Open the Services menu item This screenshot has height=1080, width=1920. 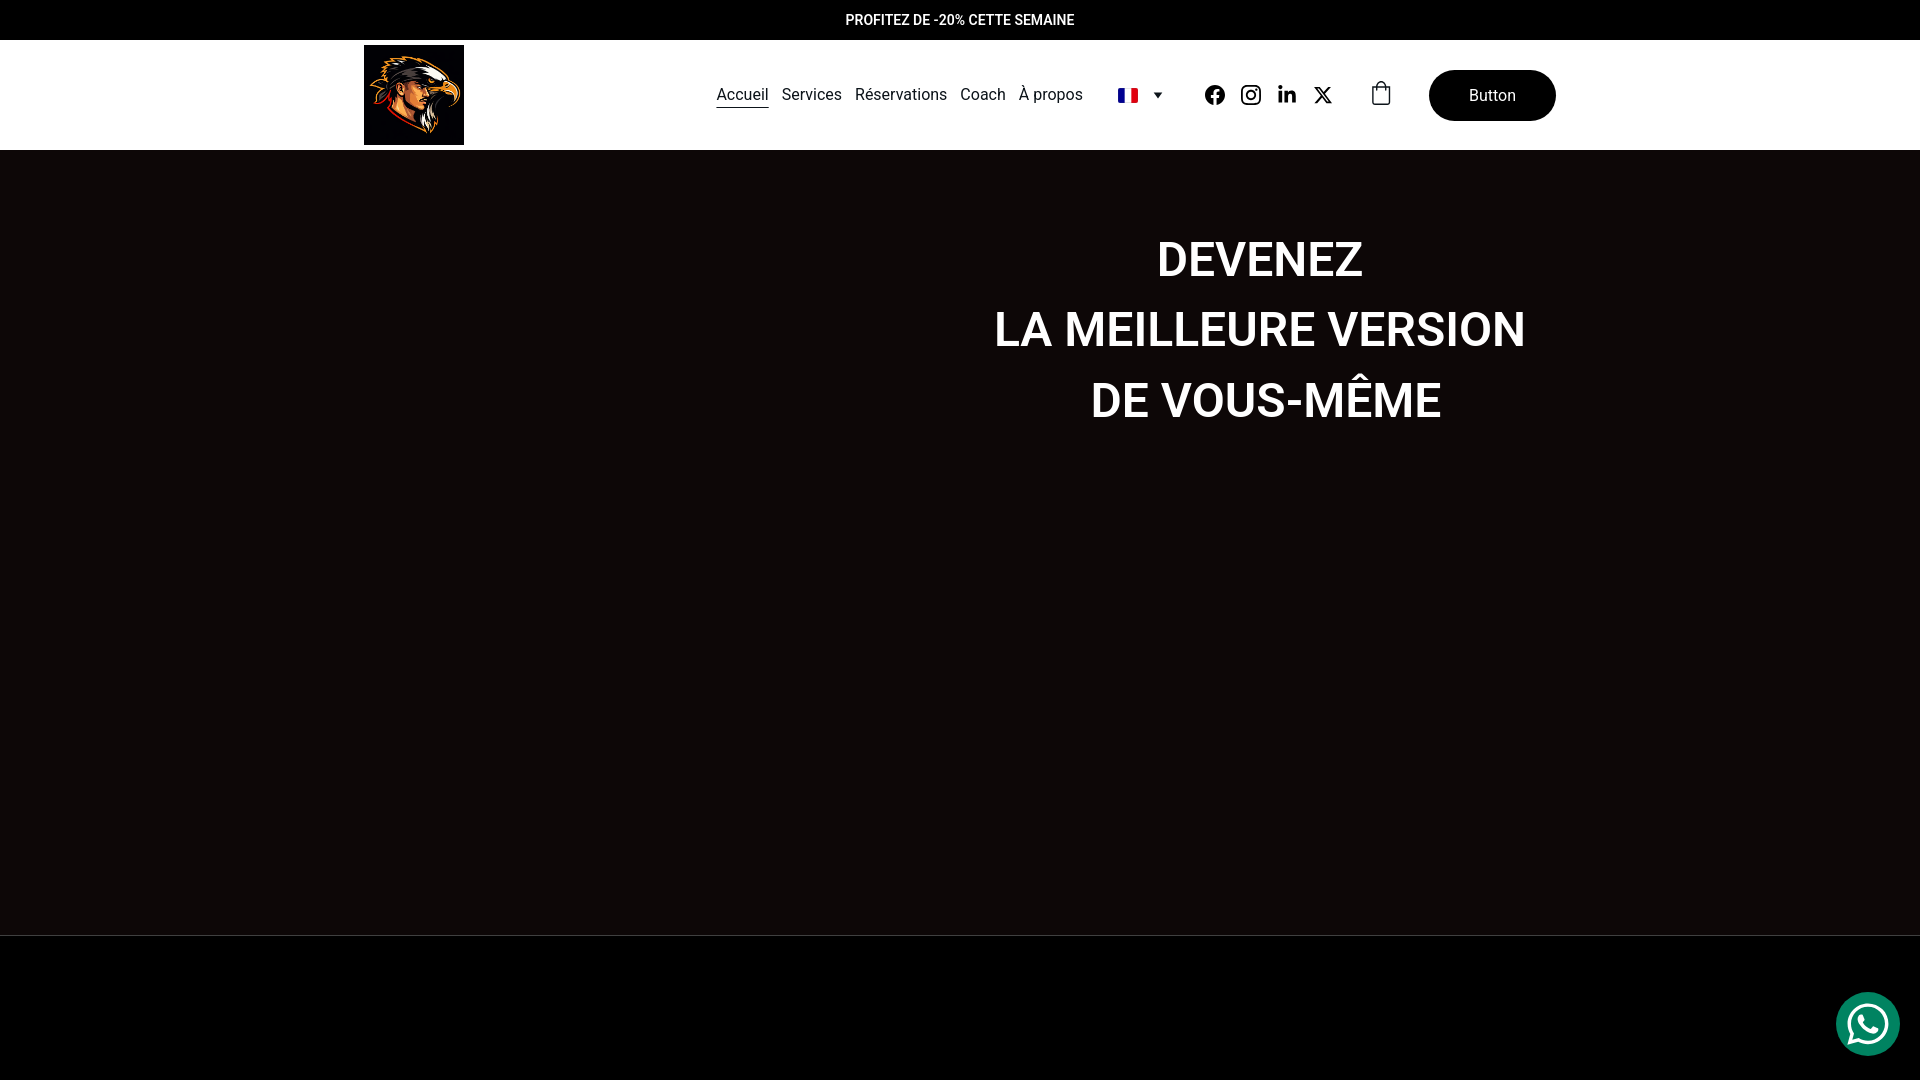[x=811, y=95]
